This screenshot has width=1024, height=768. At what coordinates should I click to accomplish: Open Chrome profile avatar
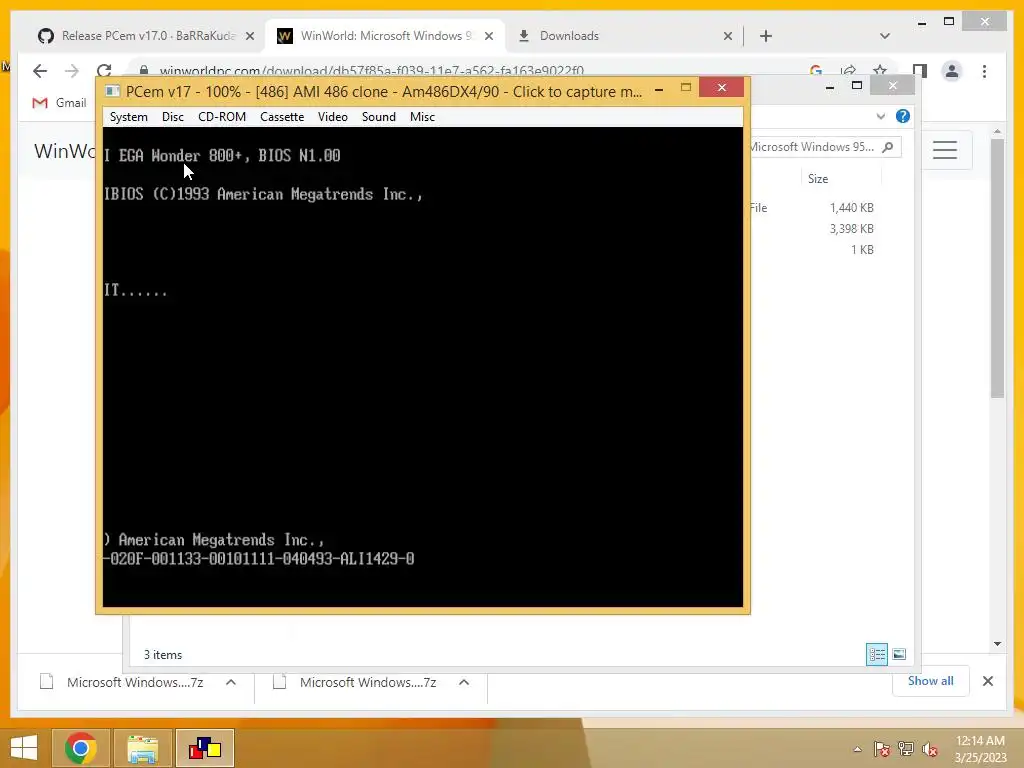pyautogui.click(x=952, y=71)
